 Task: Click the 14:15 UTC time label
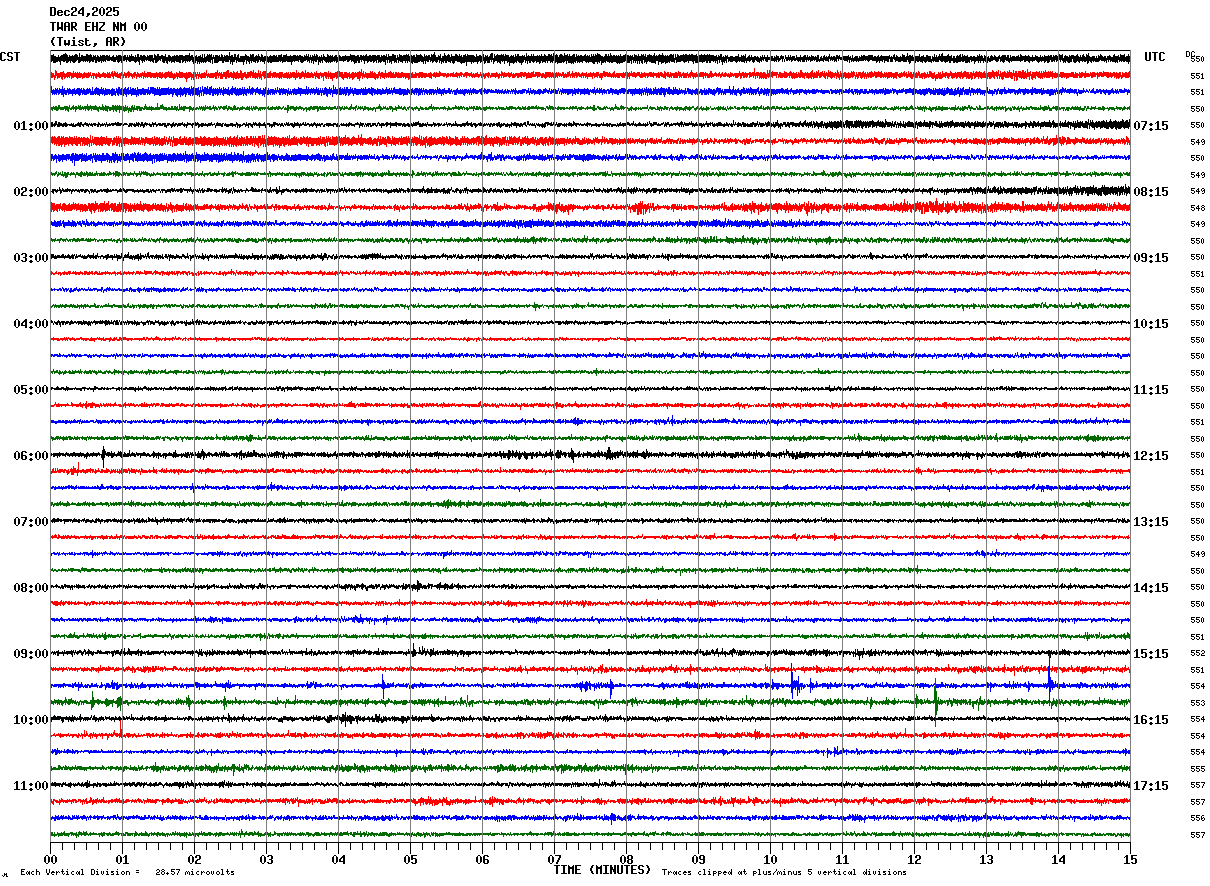(1151, 588)
